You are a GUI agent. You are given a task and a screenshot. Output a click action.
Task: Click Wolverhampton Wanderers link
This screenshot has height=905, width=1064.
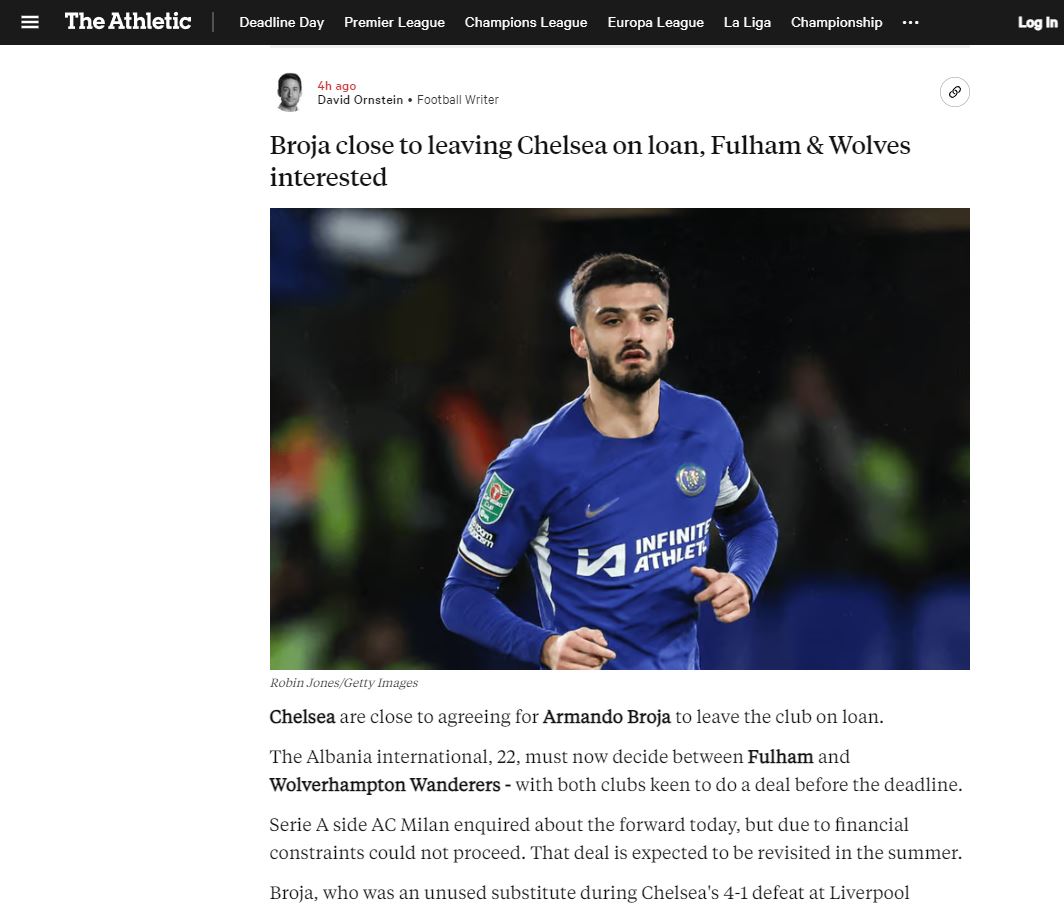click(x=385, y=784)
